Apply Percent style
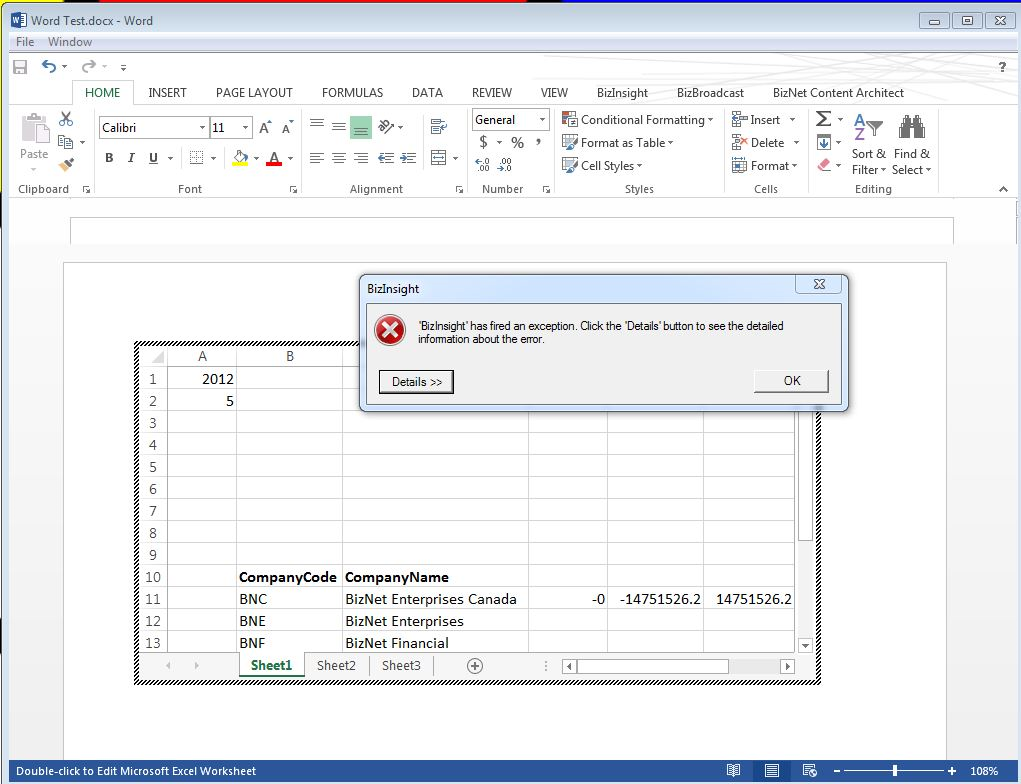The height and width of the screenshot is (784, 1021). [x=518, y=142]
